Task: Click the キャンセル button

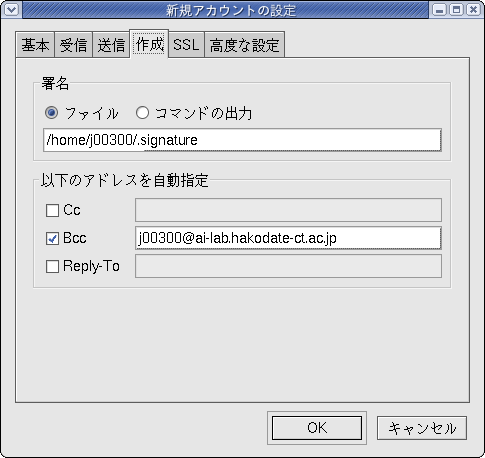Action: pyautogui.click(x=422, y=428)
